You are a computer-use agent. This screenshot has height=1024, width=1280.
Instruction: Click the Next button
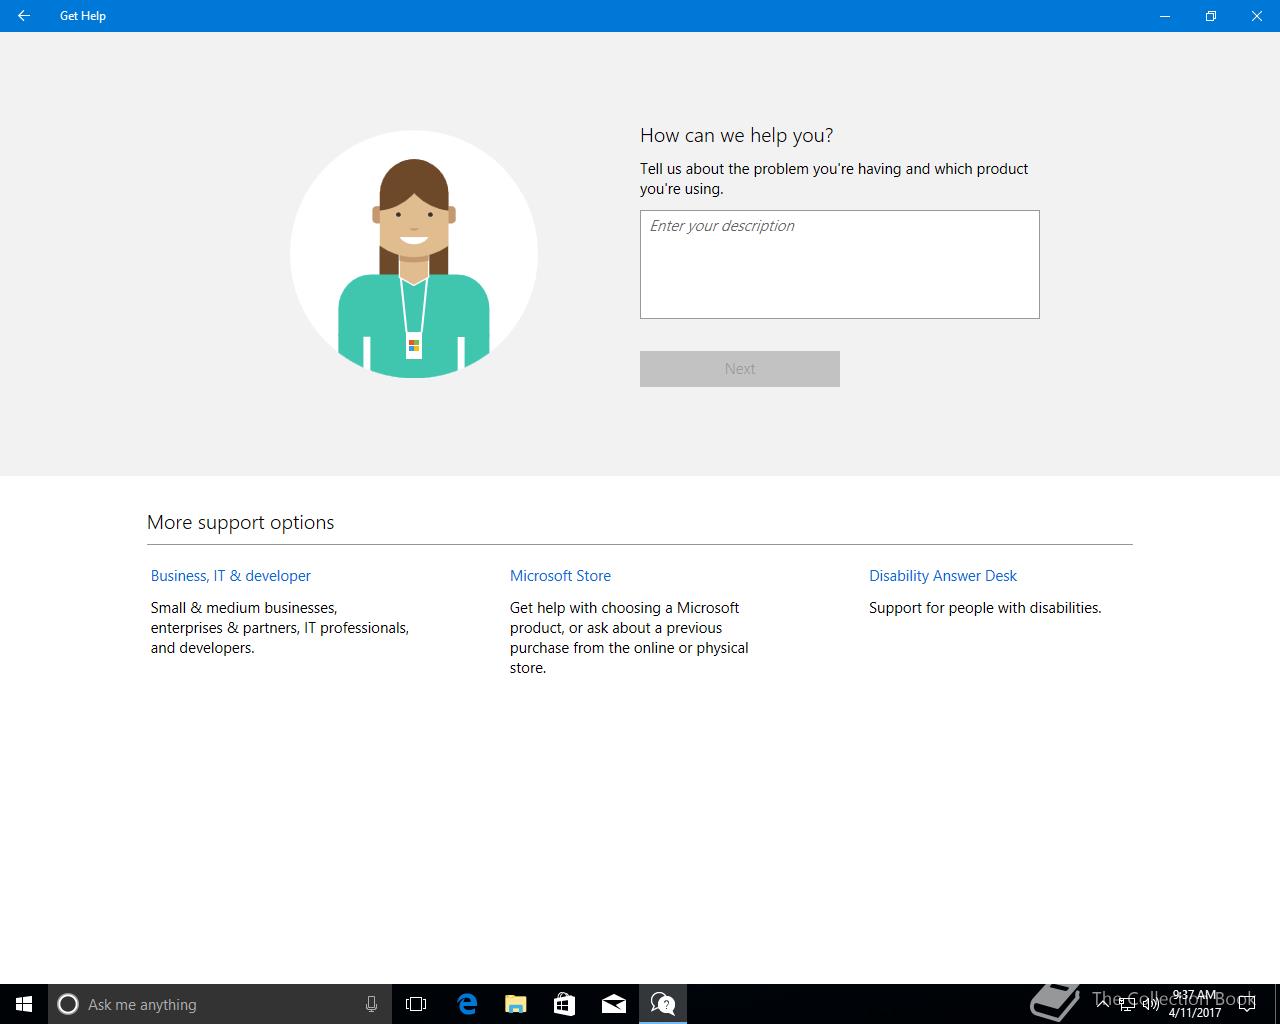coord(739,369)
